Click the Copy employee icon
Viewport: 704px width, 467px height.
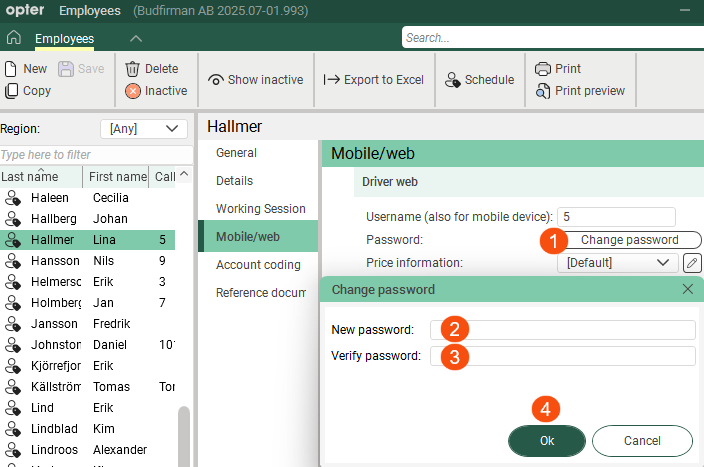[12, 91]
